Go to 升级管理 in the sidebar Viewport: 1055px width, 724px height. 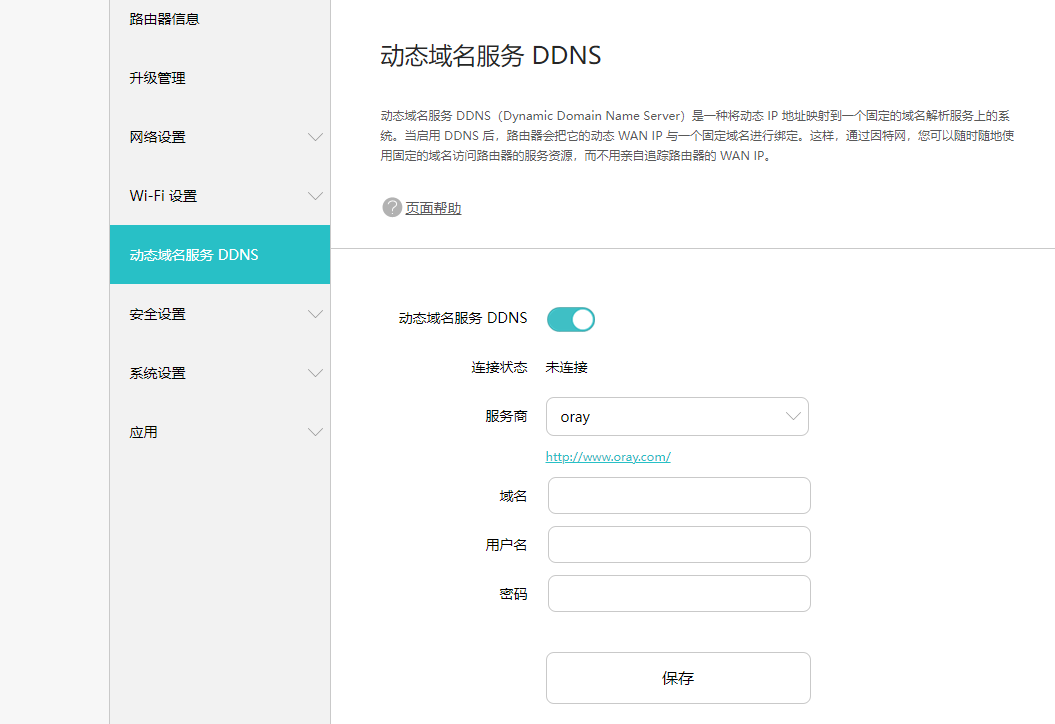coord(157,78)
